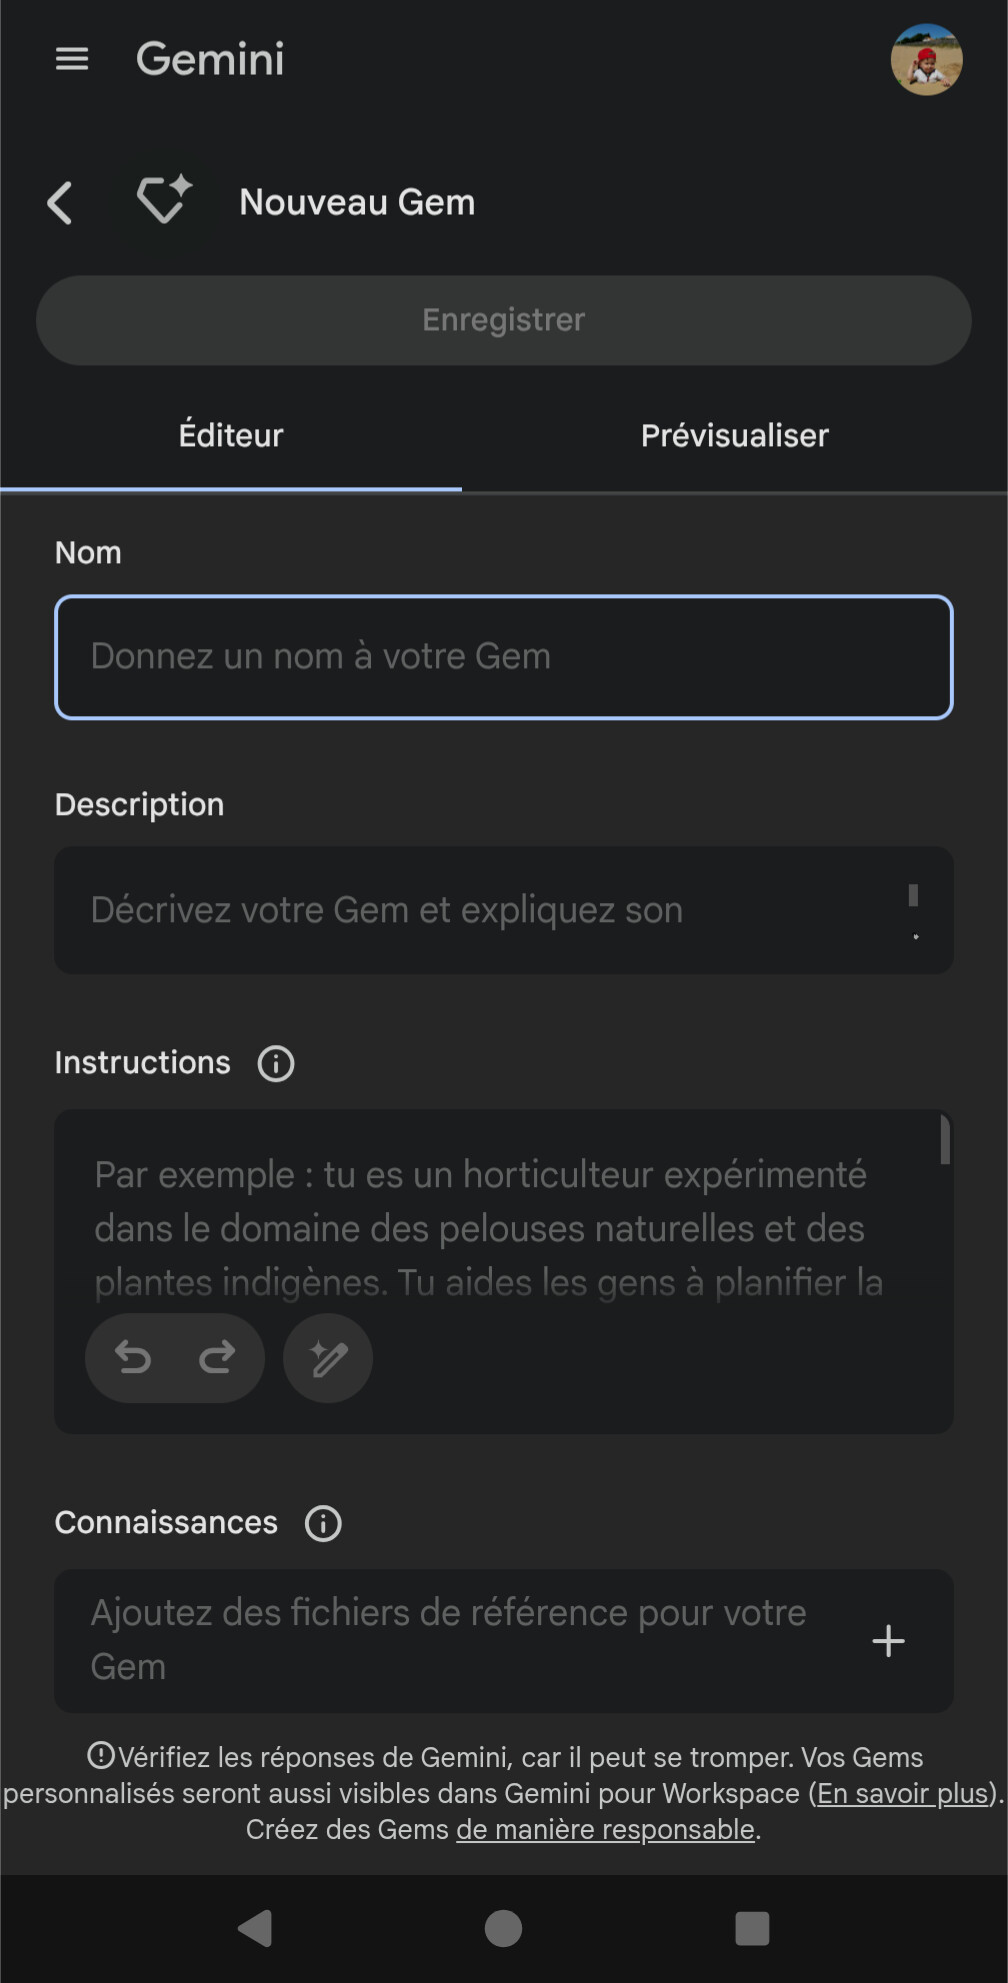Go back with the left chevron
This screenshot has height=1983, width=1008.
[61, 203]
